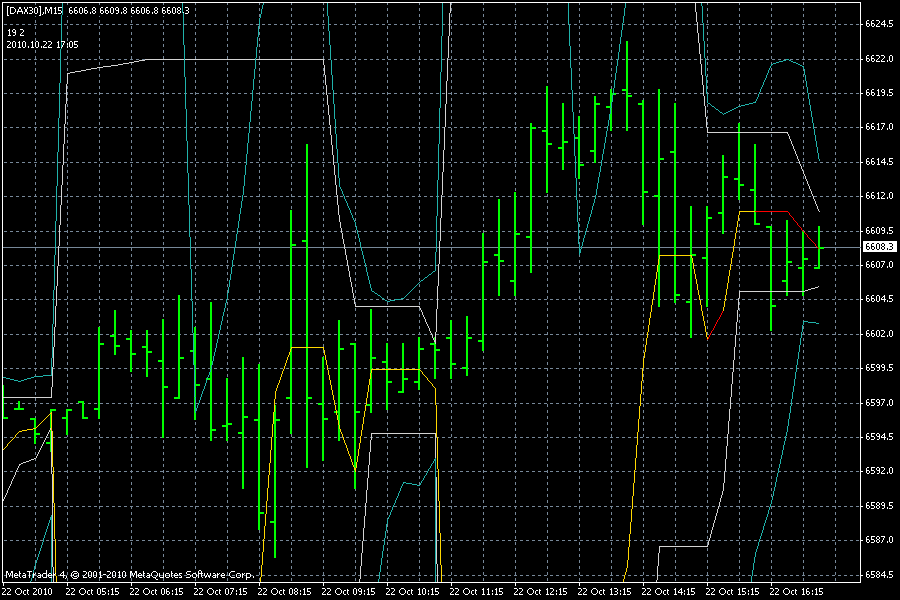Click the current price tag 6608.3
900x600 pixels.
click(879, 246)
